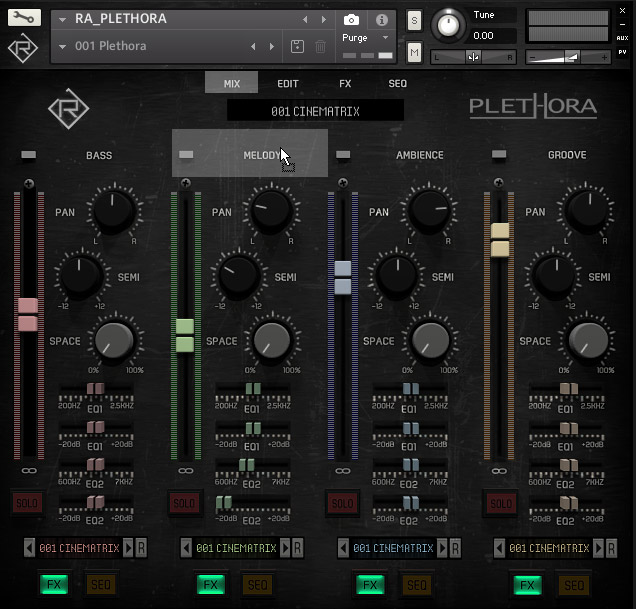The height and width of the screenshot is (609, 636).
Task: Expand the RA_PLETHORA instrument dropdown
Action: point(62,19)
